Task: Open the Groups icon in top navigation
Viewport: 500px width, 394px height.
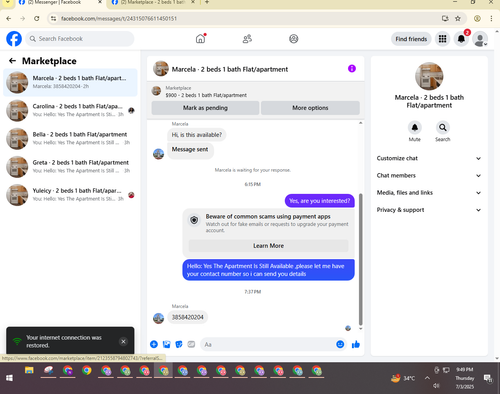Action: (x=293, y=39)
